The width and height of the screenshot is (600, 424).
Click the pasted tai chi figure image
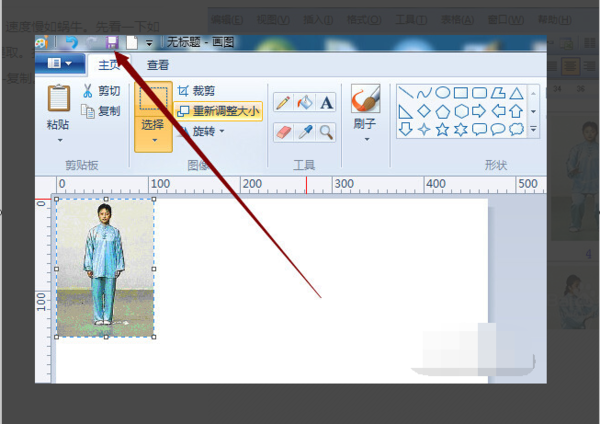coord(105,268)
